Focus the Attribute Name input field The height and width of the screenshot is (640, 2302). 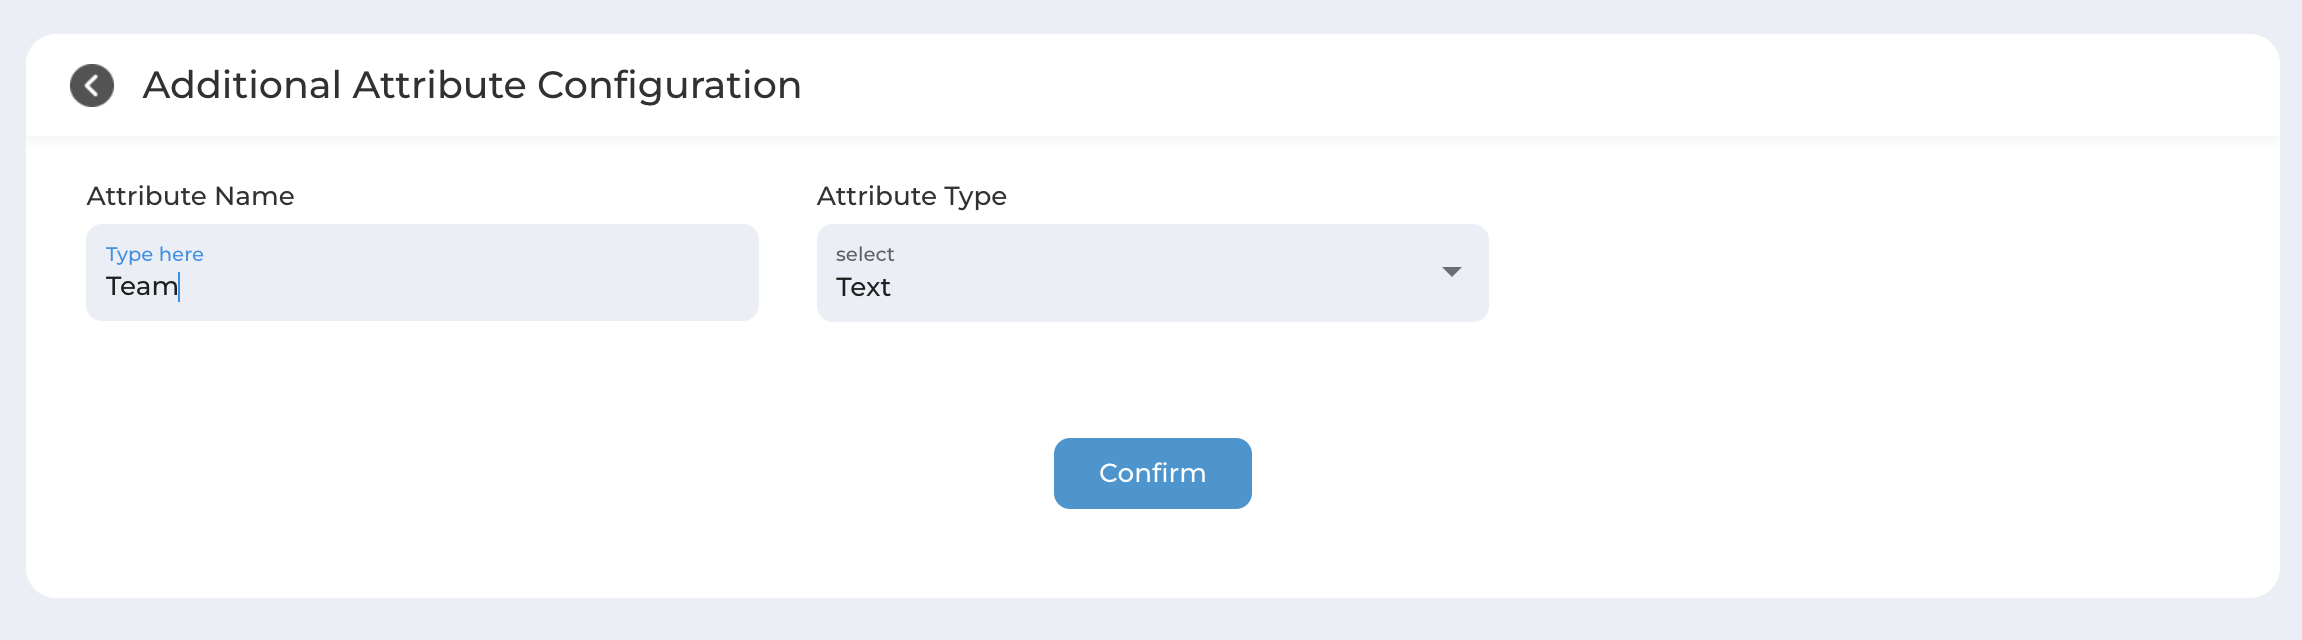(422, 273)
